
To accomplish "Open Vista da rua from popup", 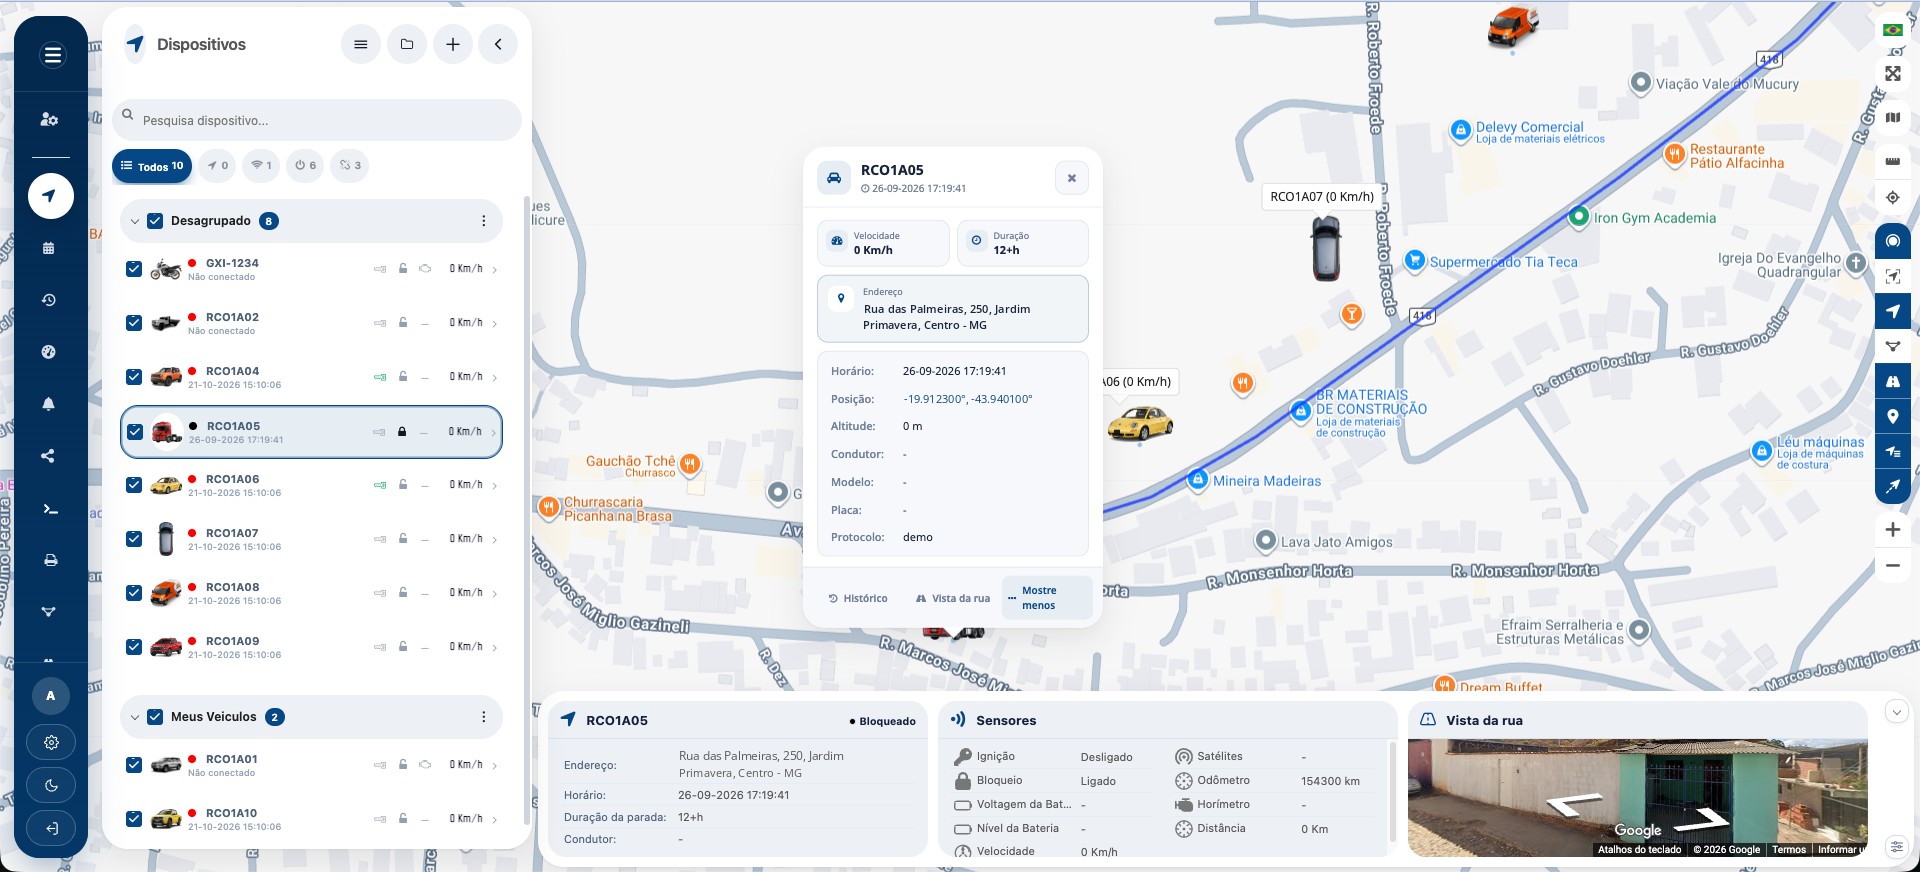I will [953, 599].
